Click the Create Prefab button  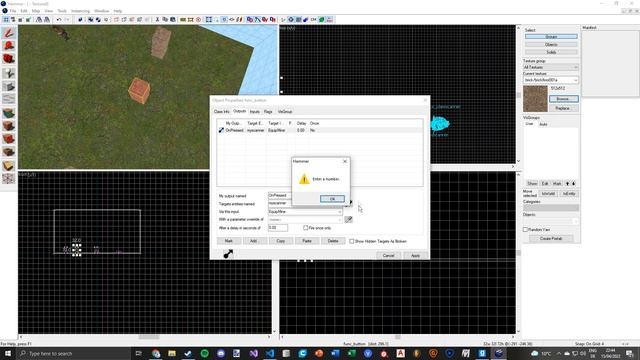(551, 238)
